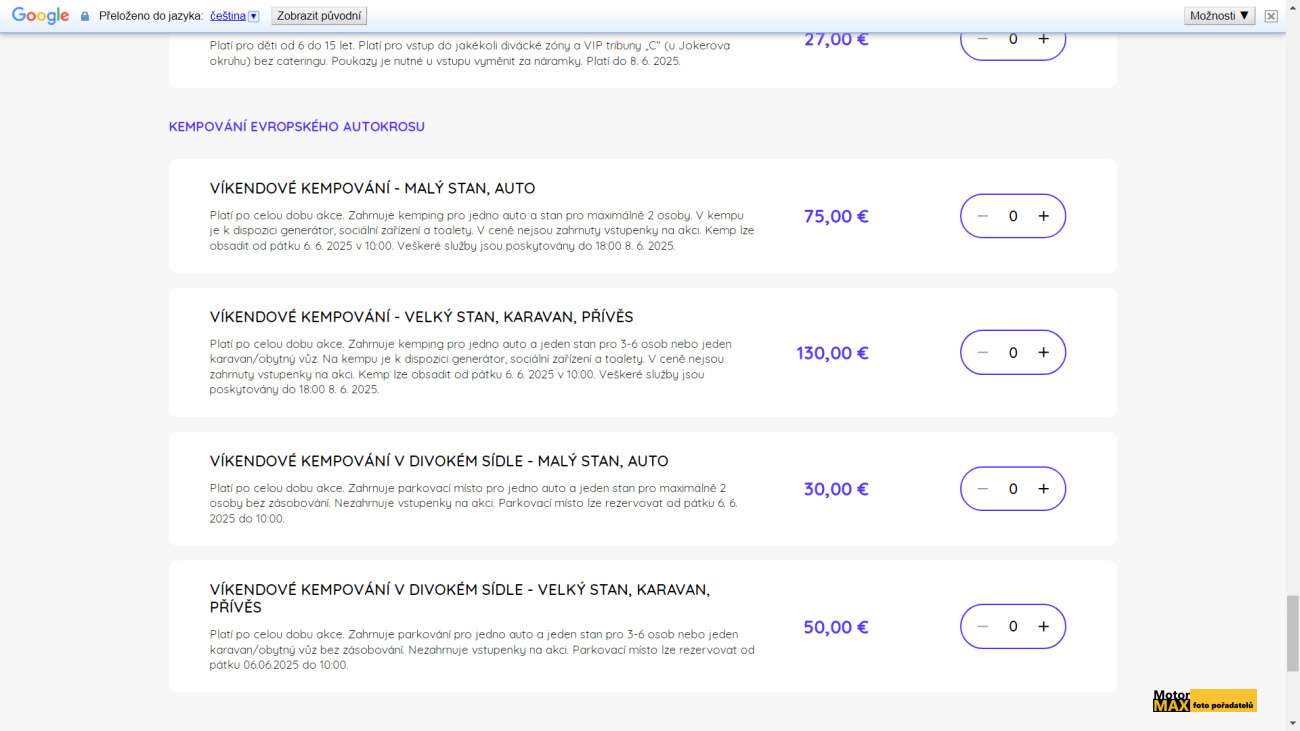Add one large tent caravan camping 130,00 €
This screenshot has width=1300, height=731.
pyautogui.click(x=1043, y=353)
